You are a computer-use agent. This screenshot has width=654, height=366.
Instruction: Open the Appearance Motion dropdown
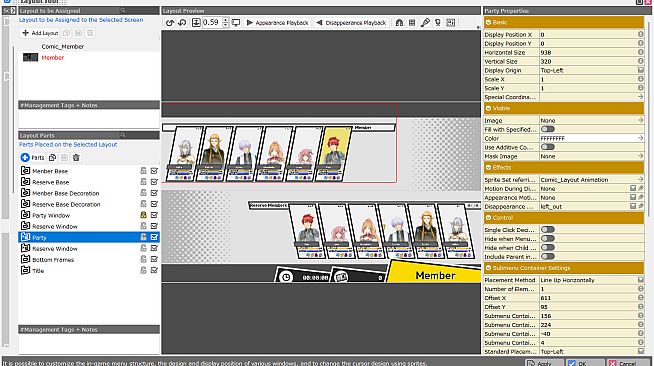tap(633, 197)
